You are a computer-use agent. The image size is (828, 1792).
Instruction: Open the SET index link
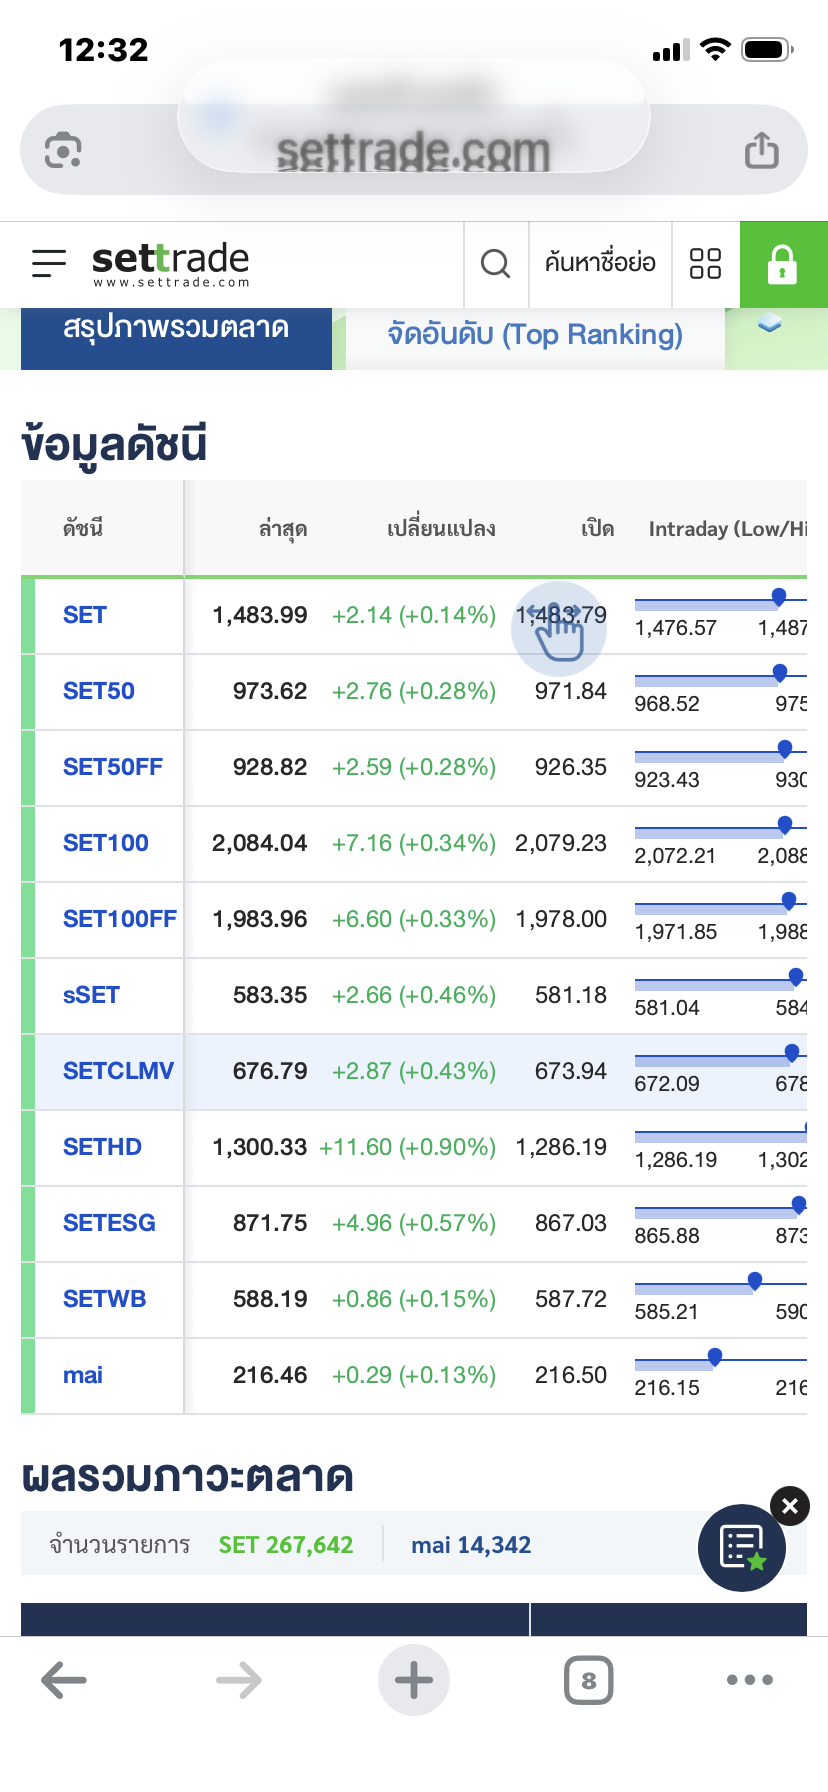pyautogui.click(x=85, y=615)
